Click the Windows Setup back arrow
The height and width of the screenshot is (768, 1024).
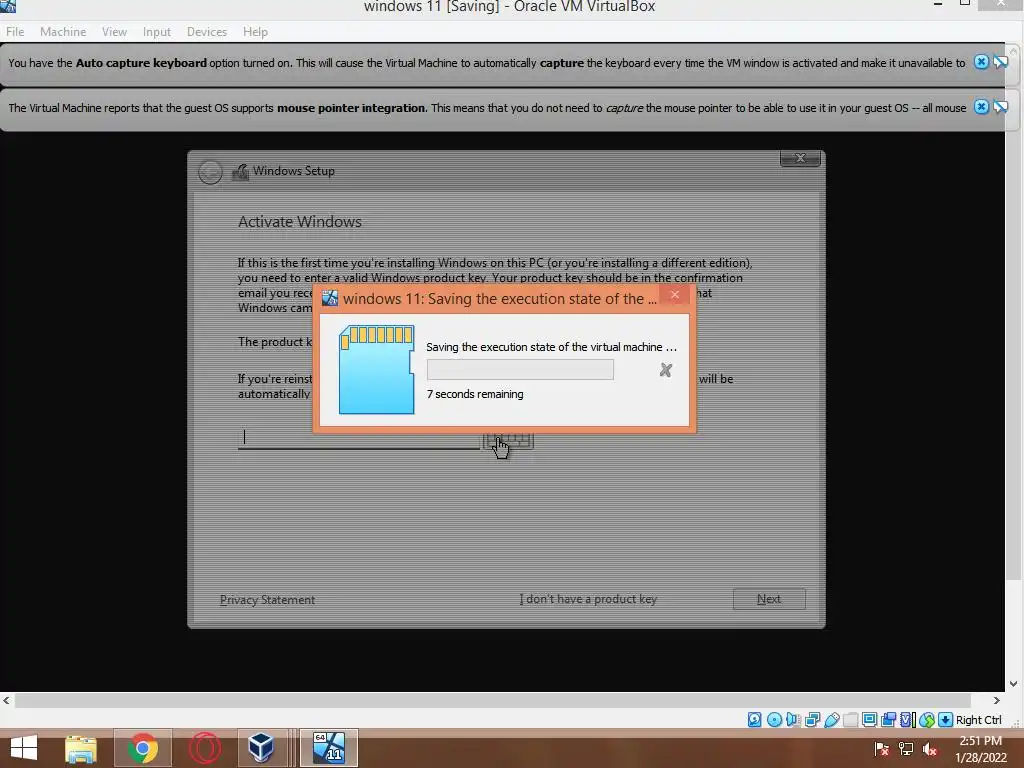click(210, 172)
